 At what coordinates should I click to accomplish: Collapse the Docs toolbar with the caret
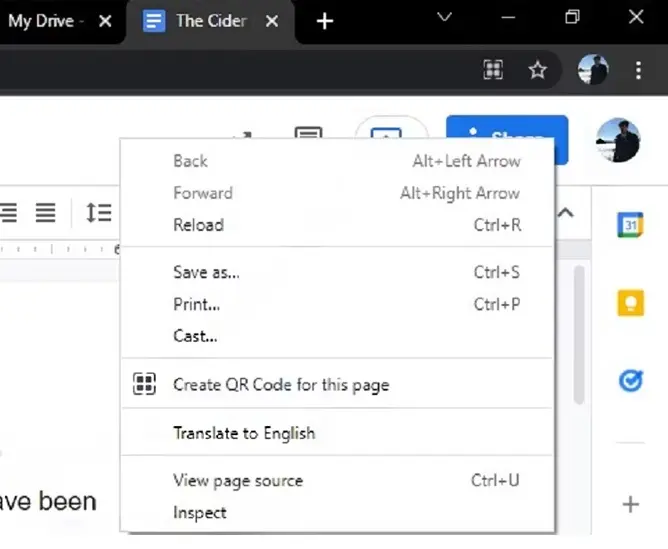pyautogui.click(x=566, y=212)
